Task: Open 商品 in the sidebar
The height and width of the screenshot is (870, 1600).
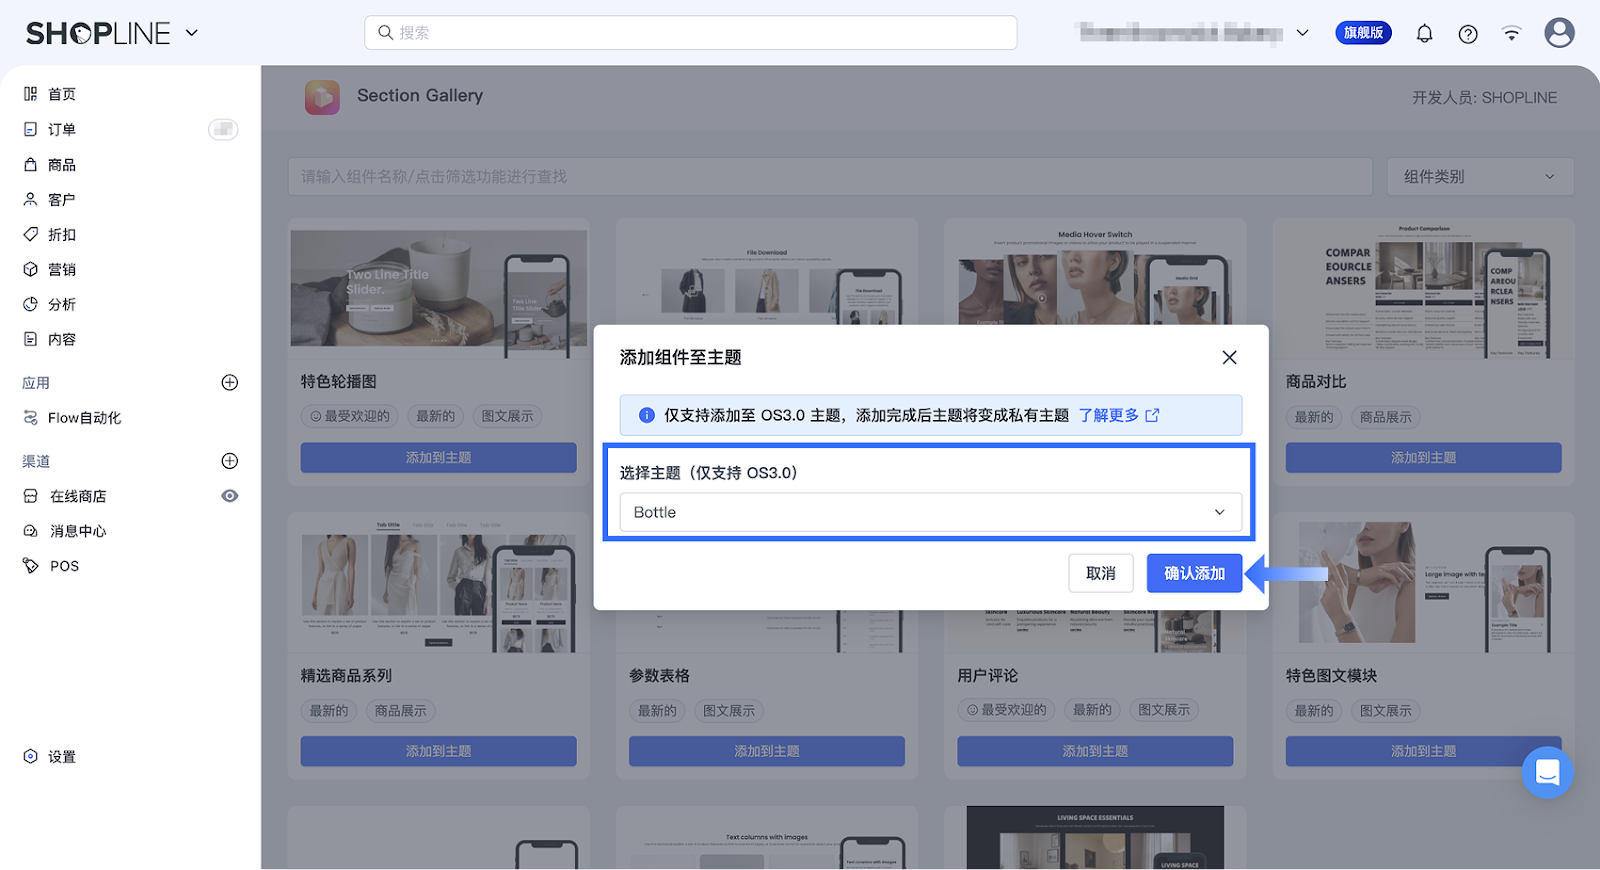Action: [62, 164]
